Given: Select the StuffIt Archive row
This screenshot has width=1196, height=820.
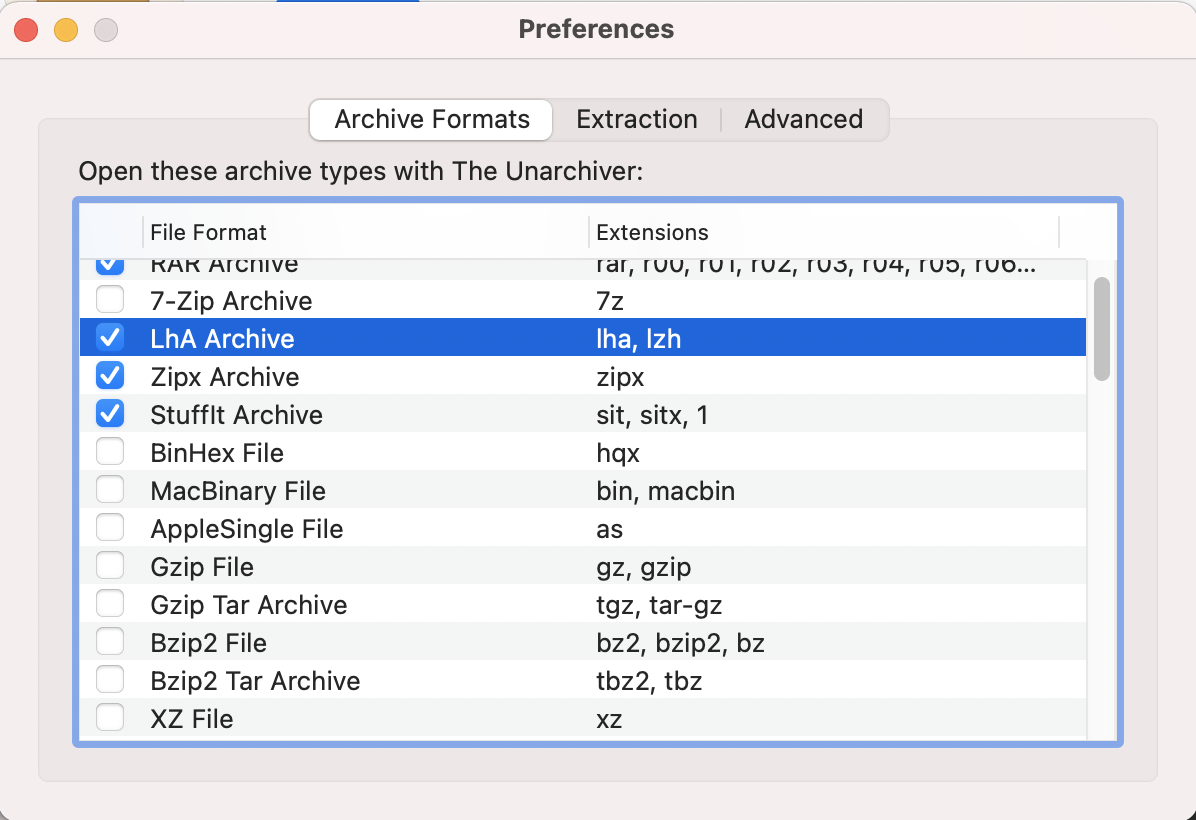Looking at the screenshot, I should coord(400,413).
